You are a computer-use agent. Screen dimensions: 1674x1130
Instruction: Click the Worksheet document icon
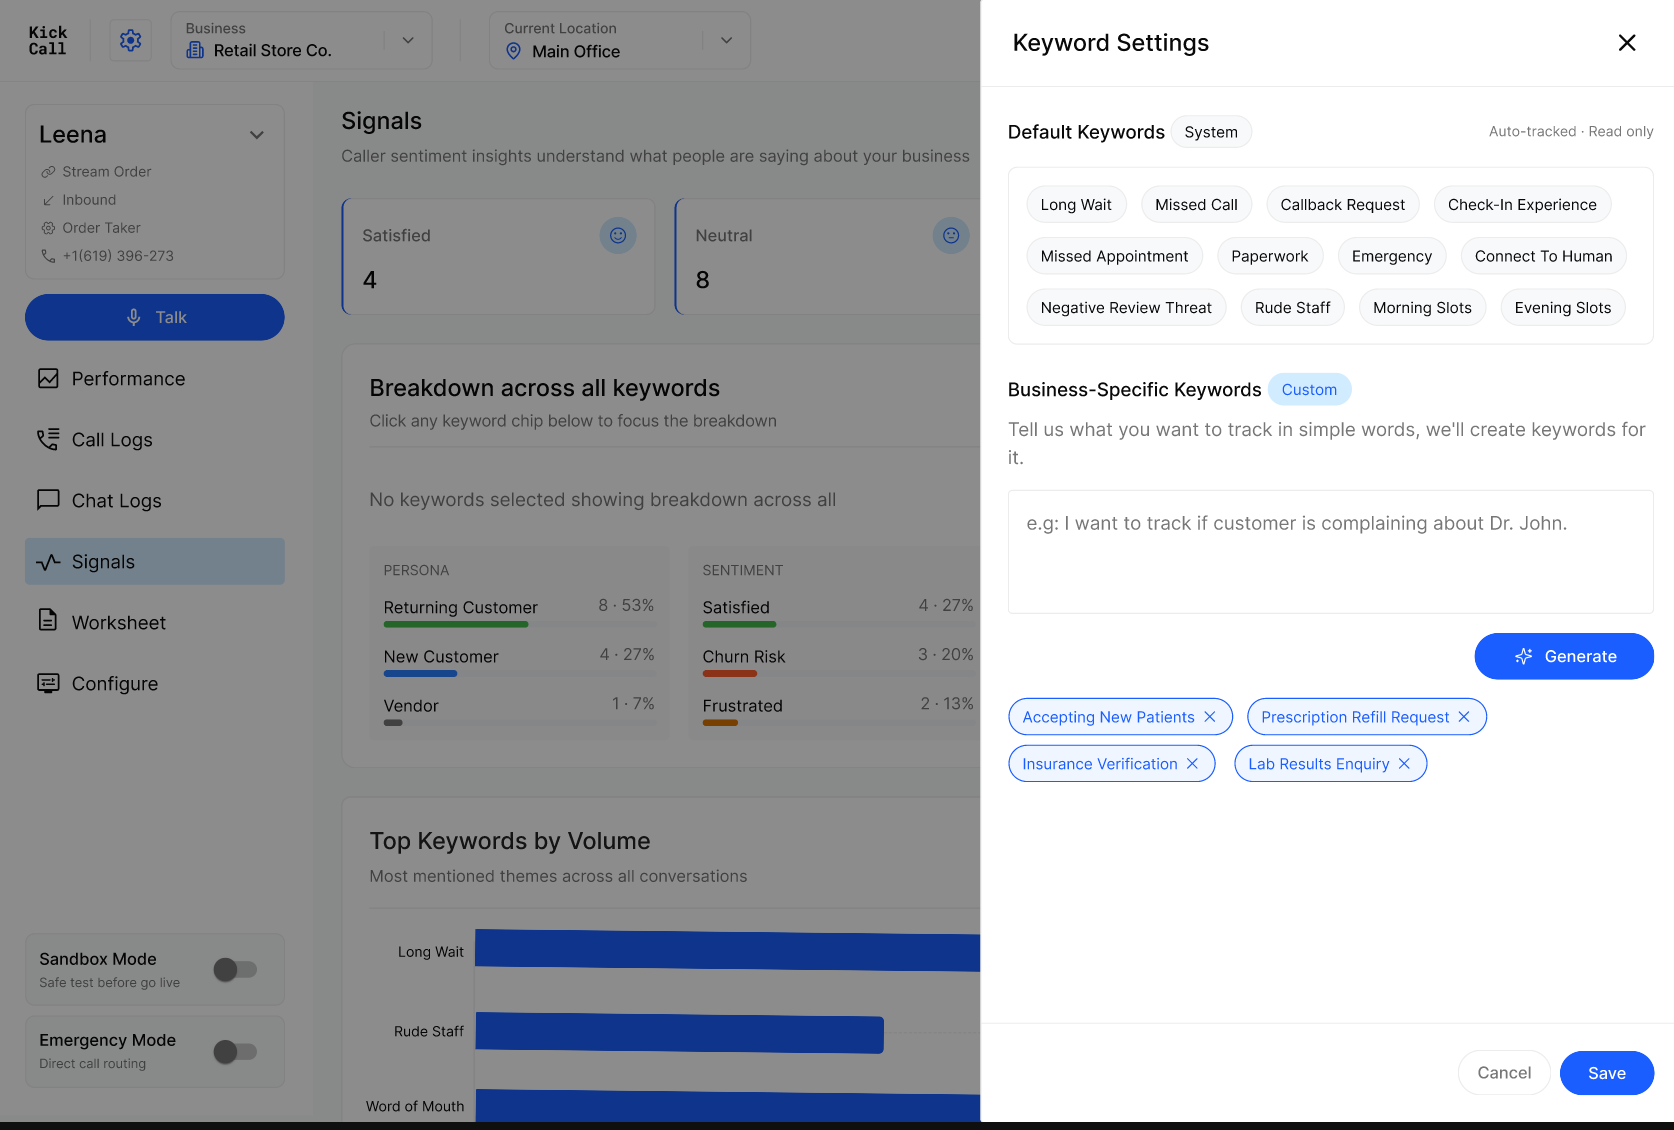click(48, 621)
